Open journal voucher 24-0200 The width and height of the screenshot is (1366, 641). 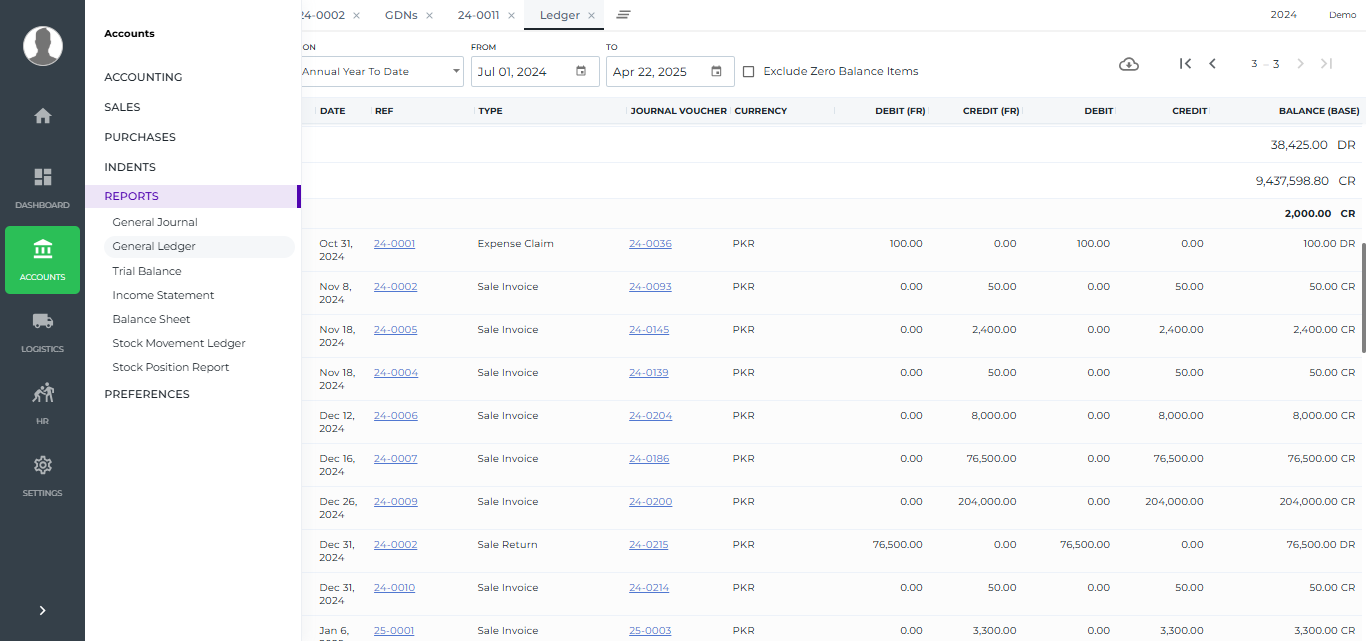pos(650,502)
